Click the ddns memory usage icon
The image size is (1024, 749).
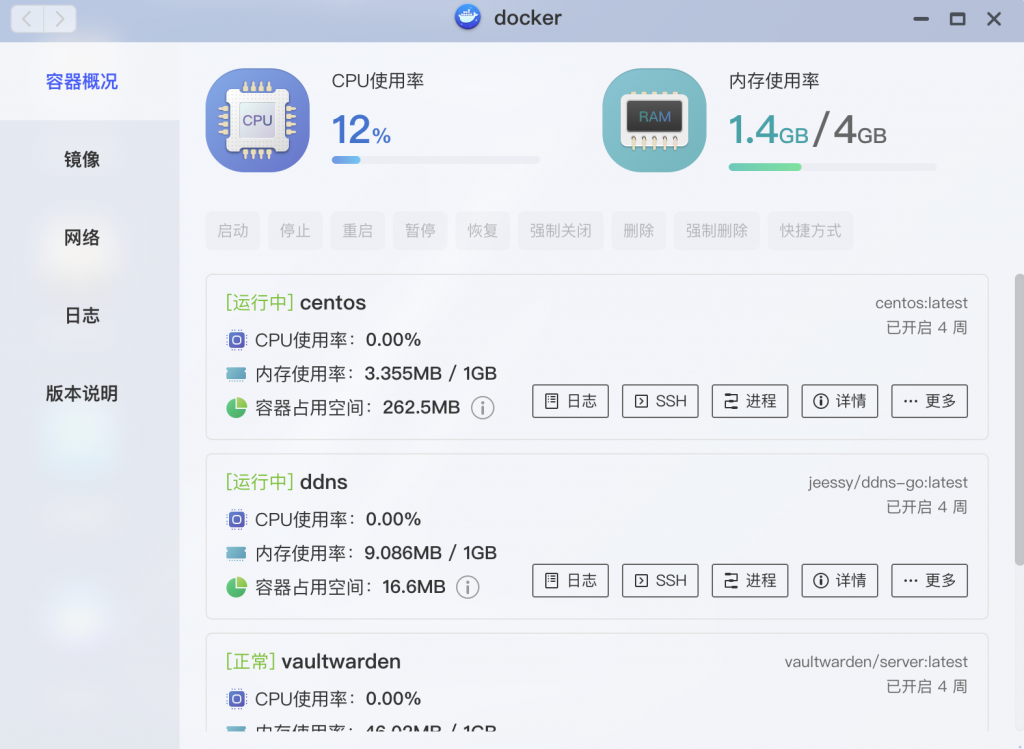tap(236, 553)
